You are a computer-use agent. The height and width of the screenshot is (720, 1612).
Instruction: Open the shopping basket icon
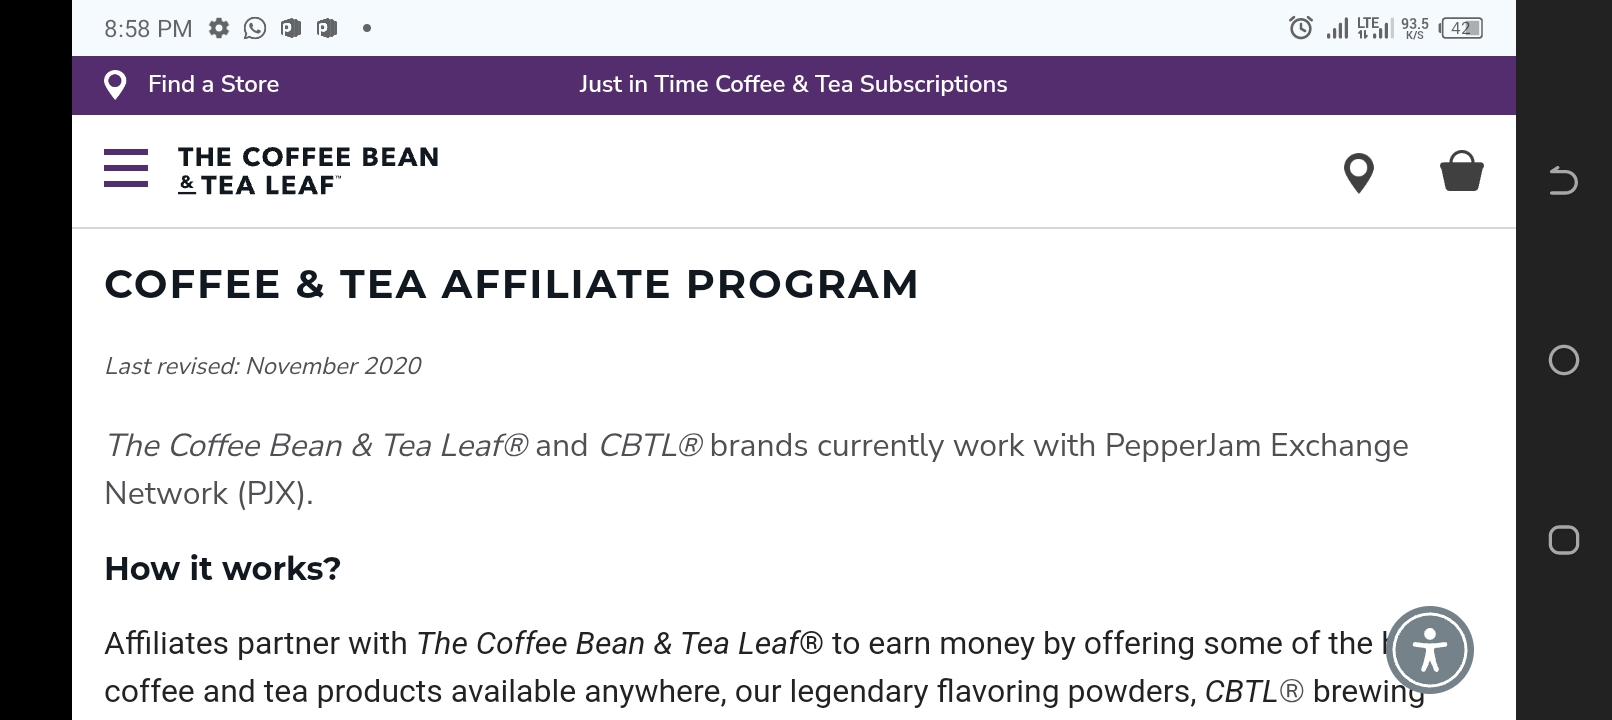(x=1461, y=171)
